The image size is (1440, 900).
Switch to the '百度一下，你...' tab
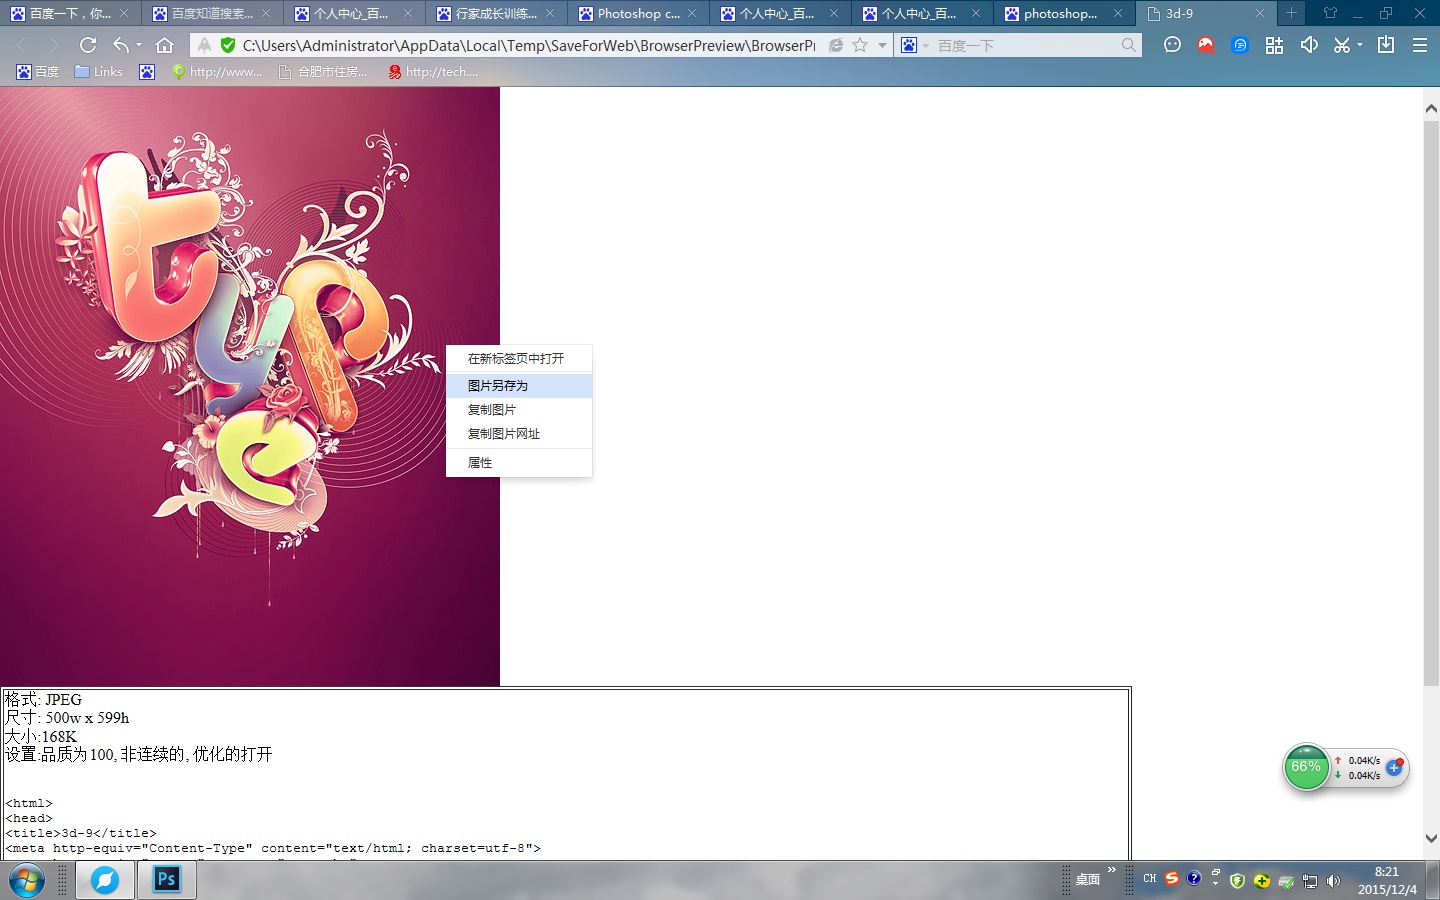(x=70, y=14)
